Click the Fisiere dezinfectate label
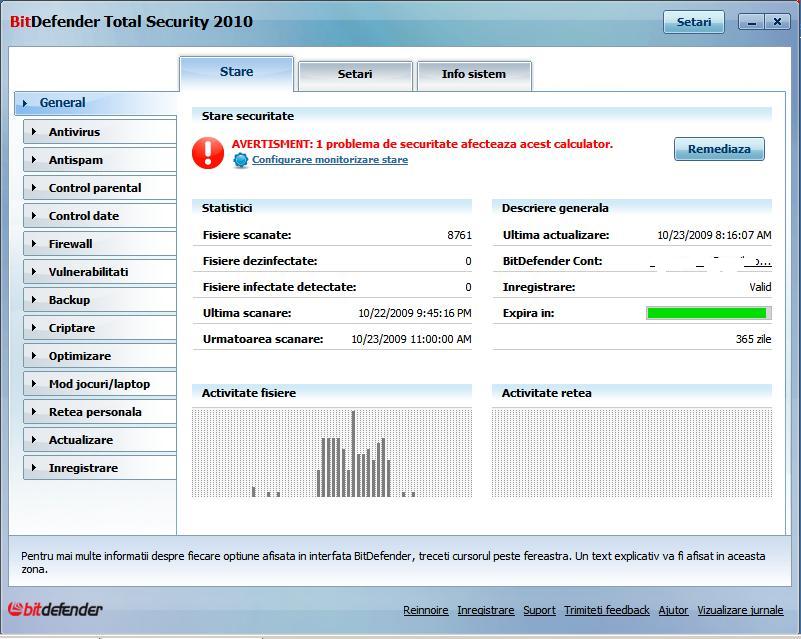This screenshot has width=801, height=639. 260,261
